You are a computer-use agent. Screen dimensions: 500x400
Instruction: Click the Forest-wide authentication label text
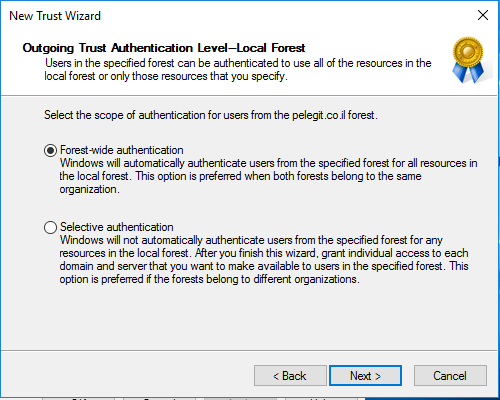tap(122, 150)
